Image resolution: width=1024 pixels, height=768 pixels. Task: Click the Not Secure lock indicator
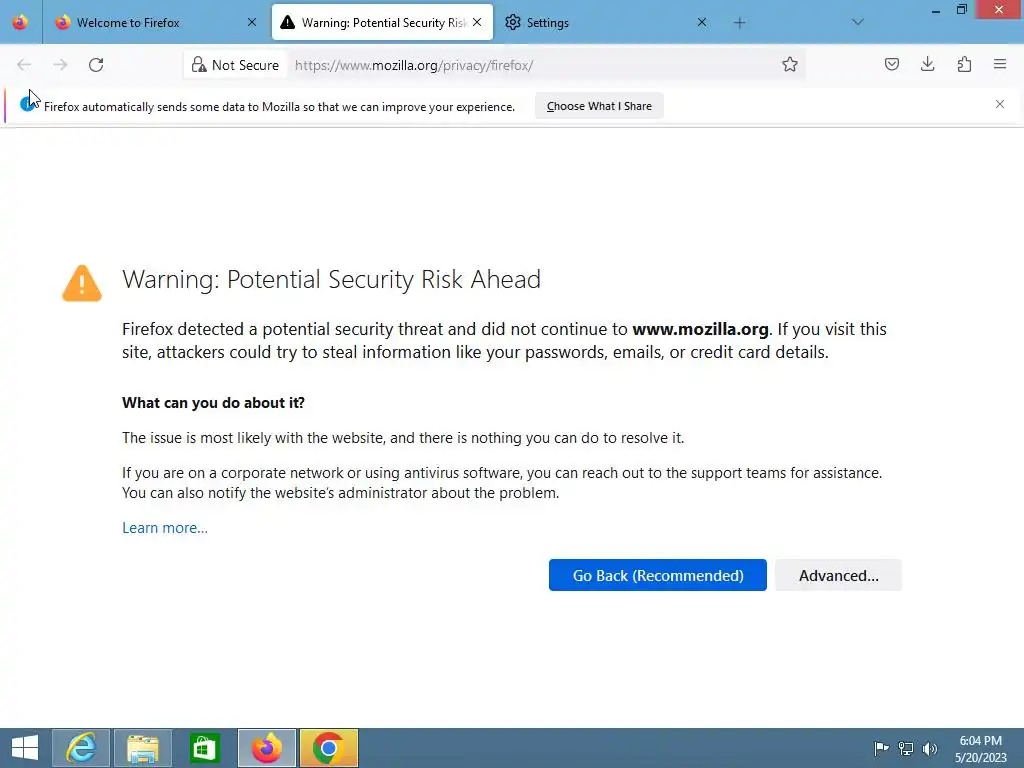click(x=235, y=65)
